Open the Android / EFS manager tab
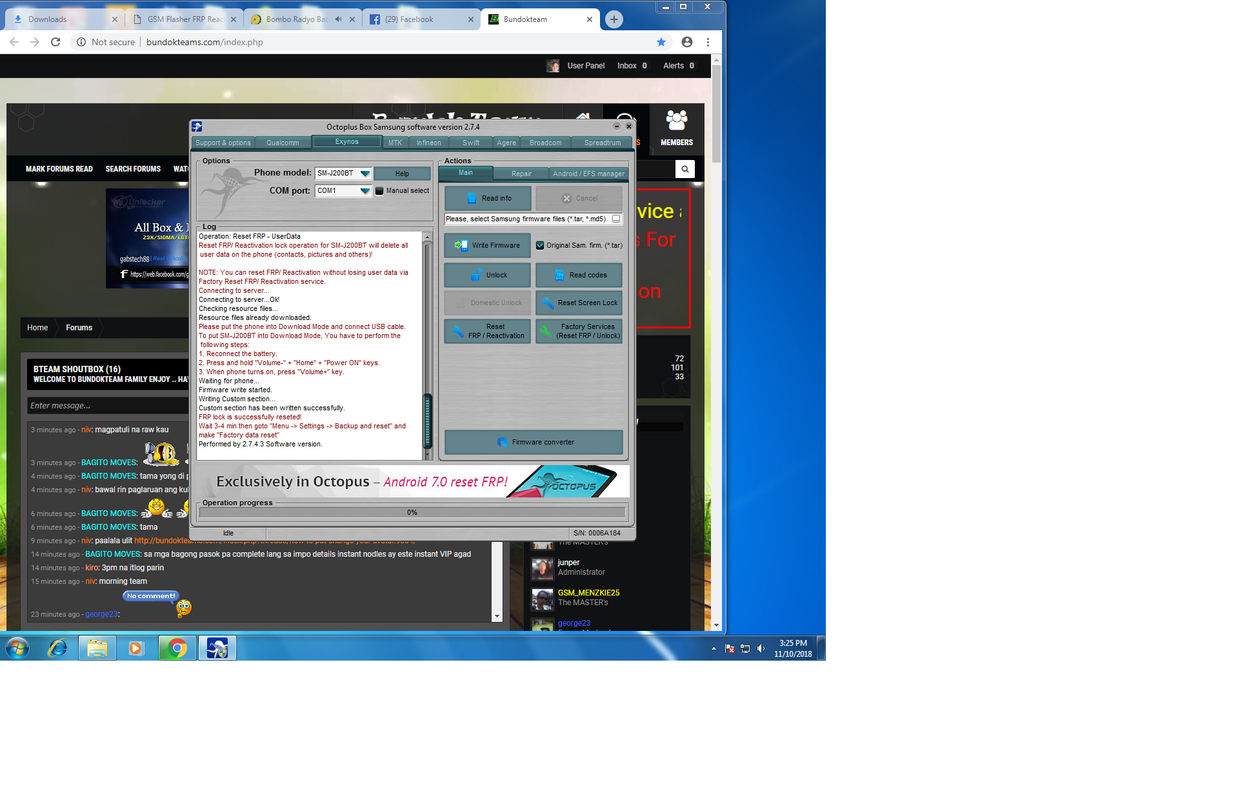The width and height of the screenshot is (1240, 800). [x=589, y=174]
